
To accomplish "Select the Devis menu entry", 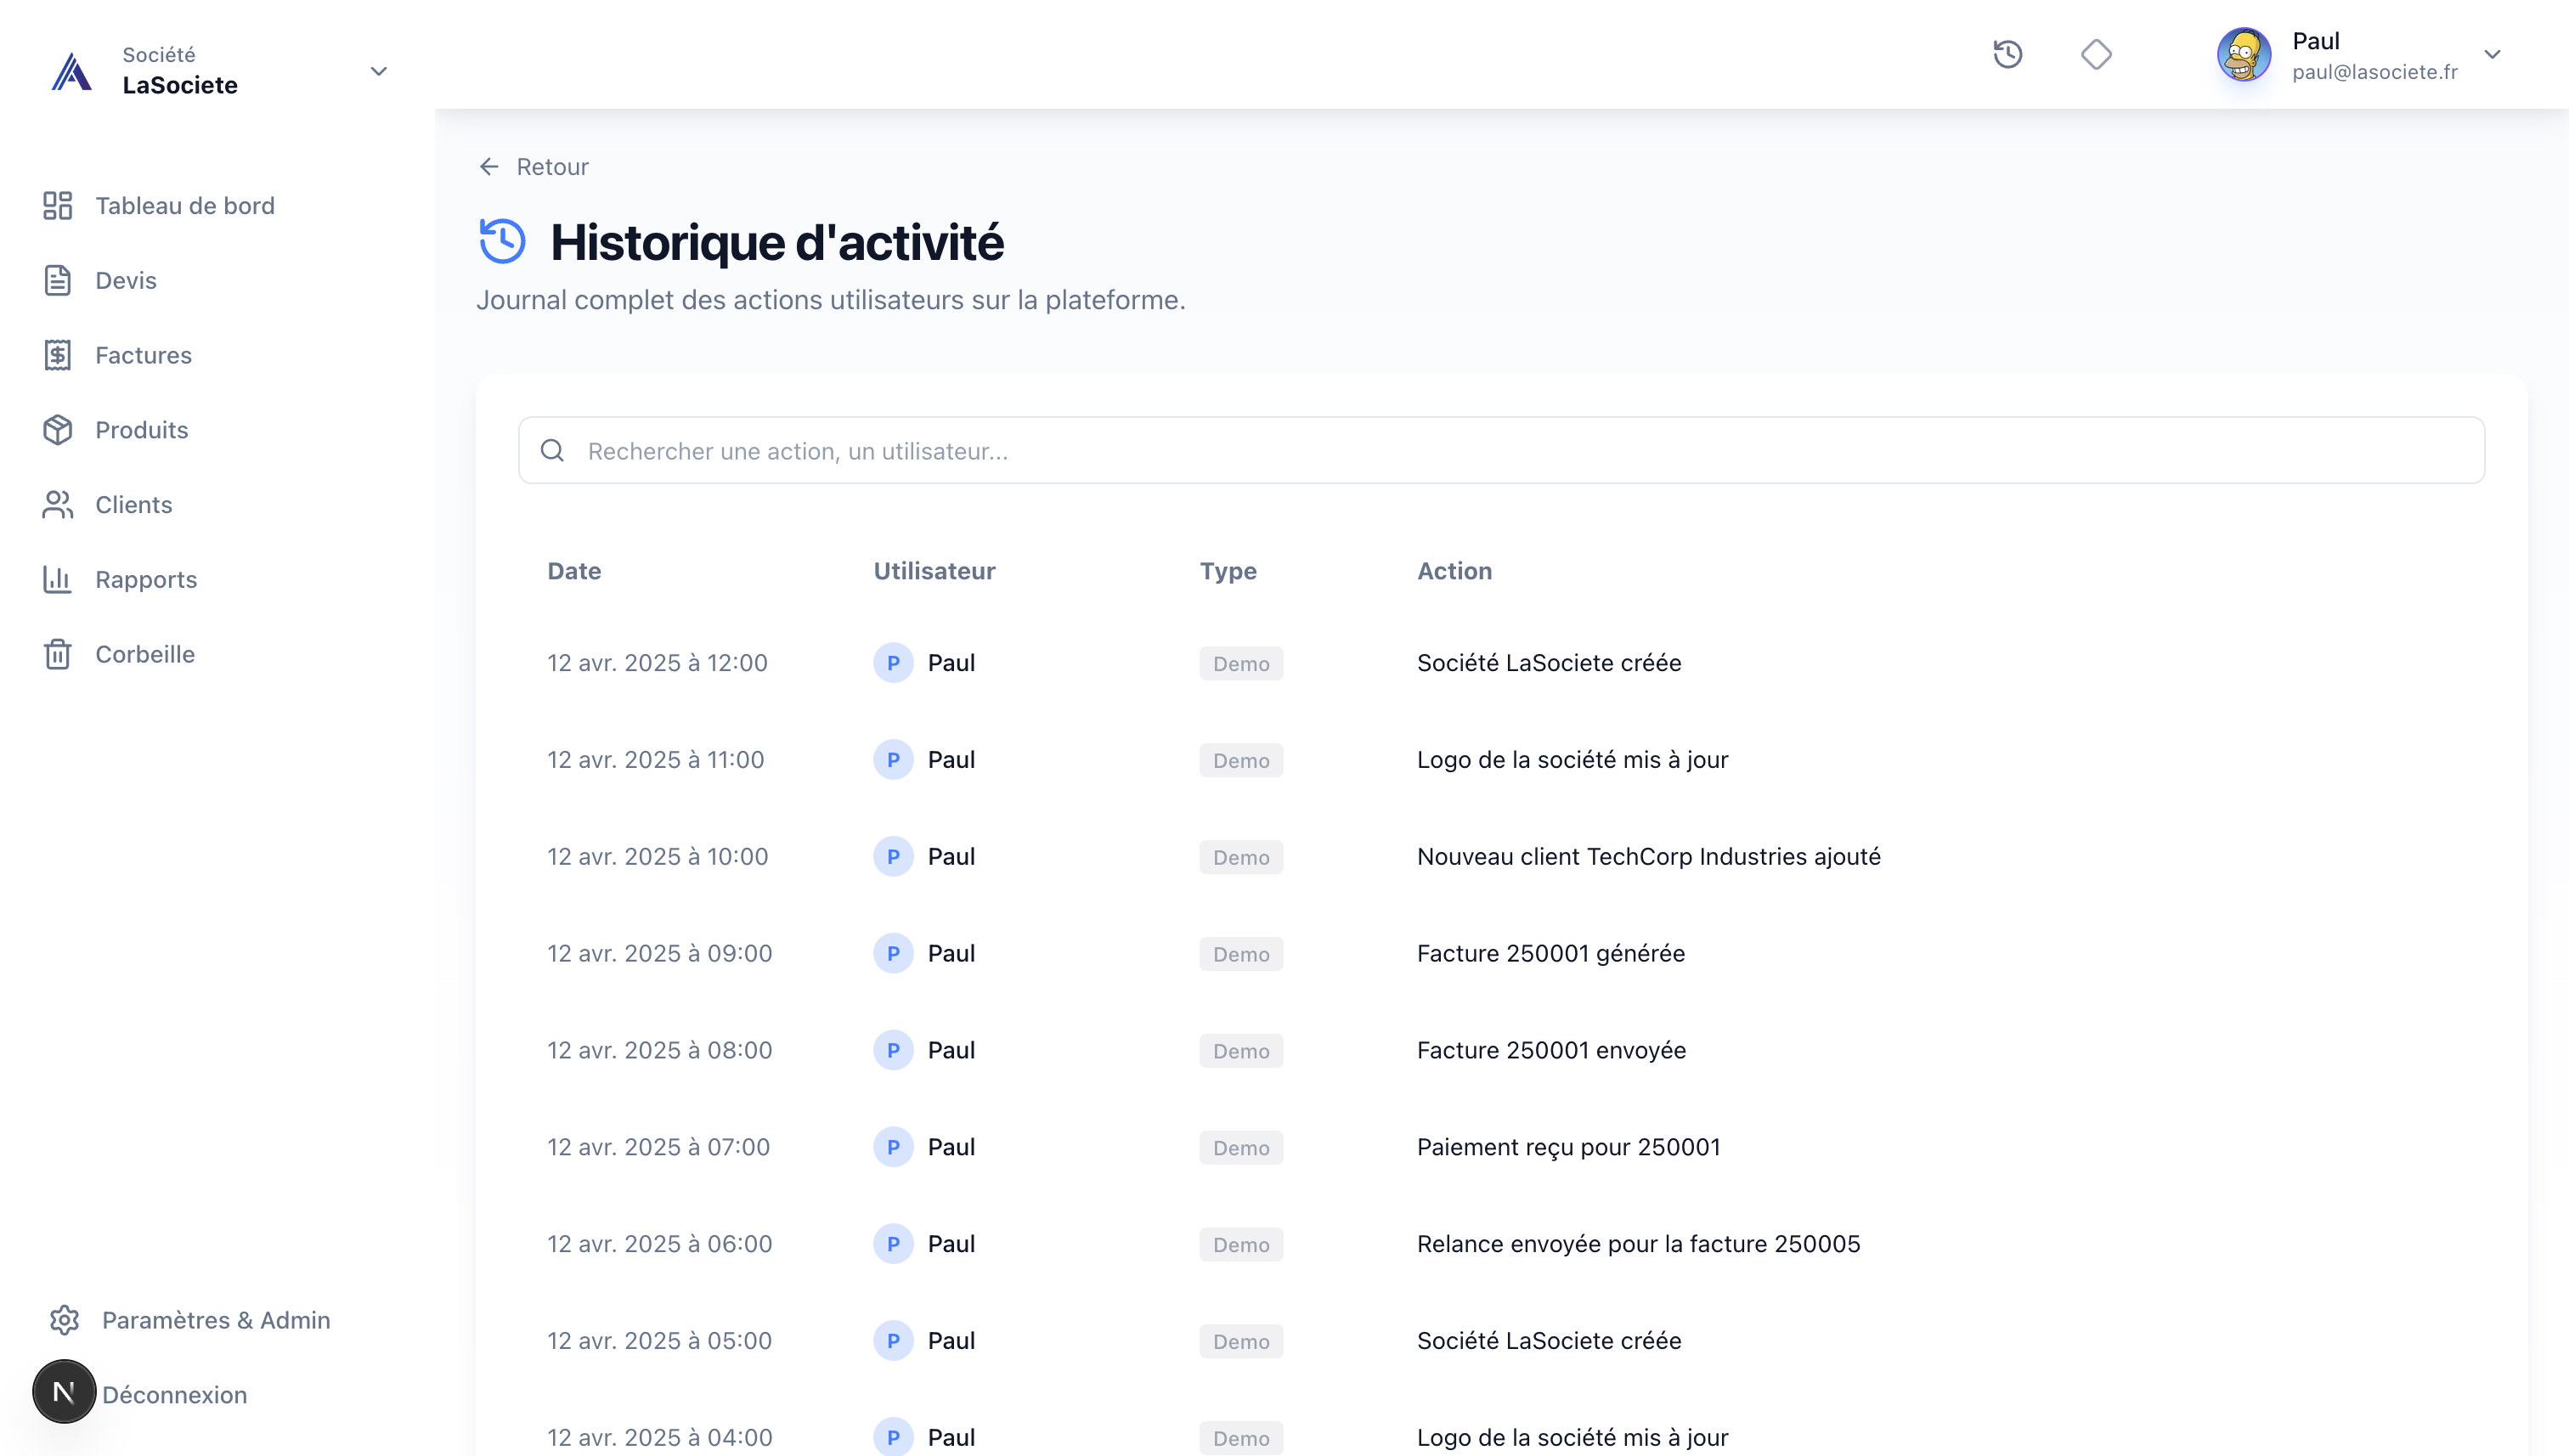I will (126, 280).
